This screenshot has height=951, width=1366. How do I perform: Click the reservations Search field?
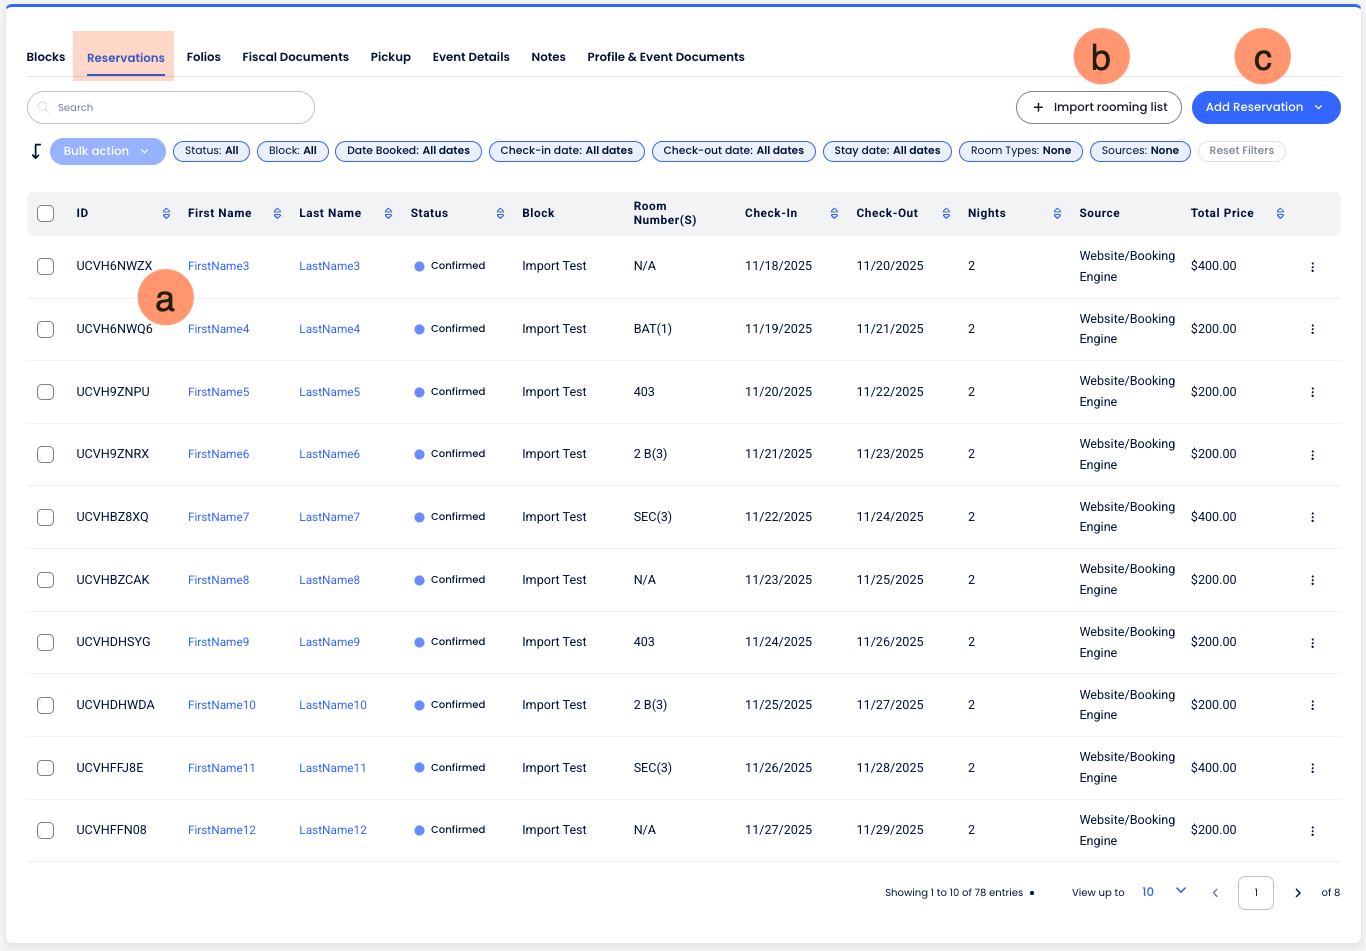tap(171, 107)
